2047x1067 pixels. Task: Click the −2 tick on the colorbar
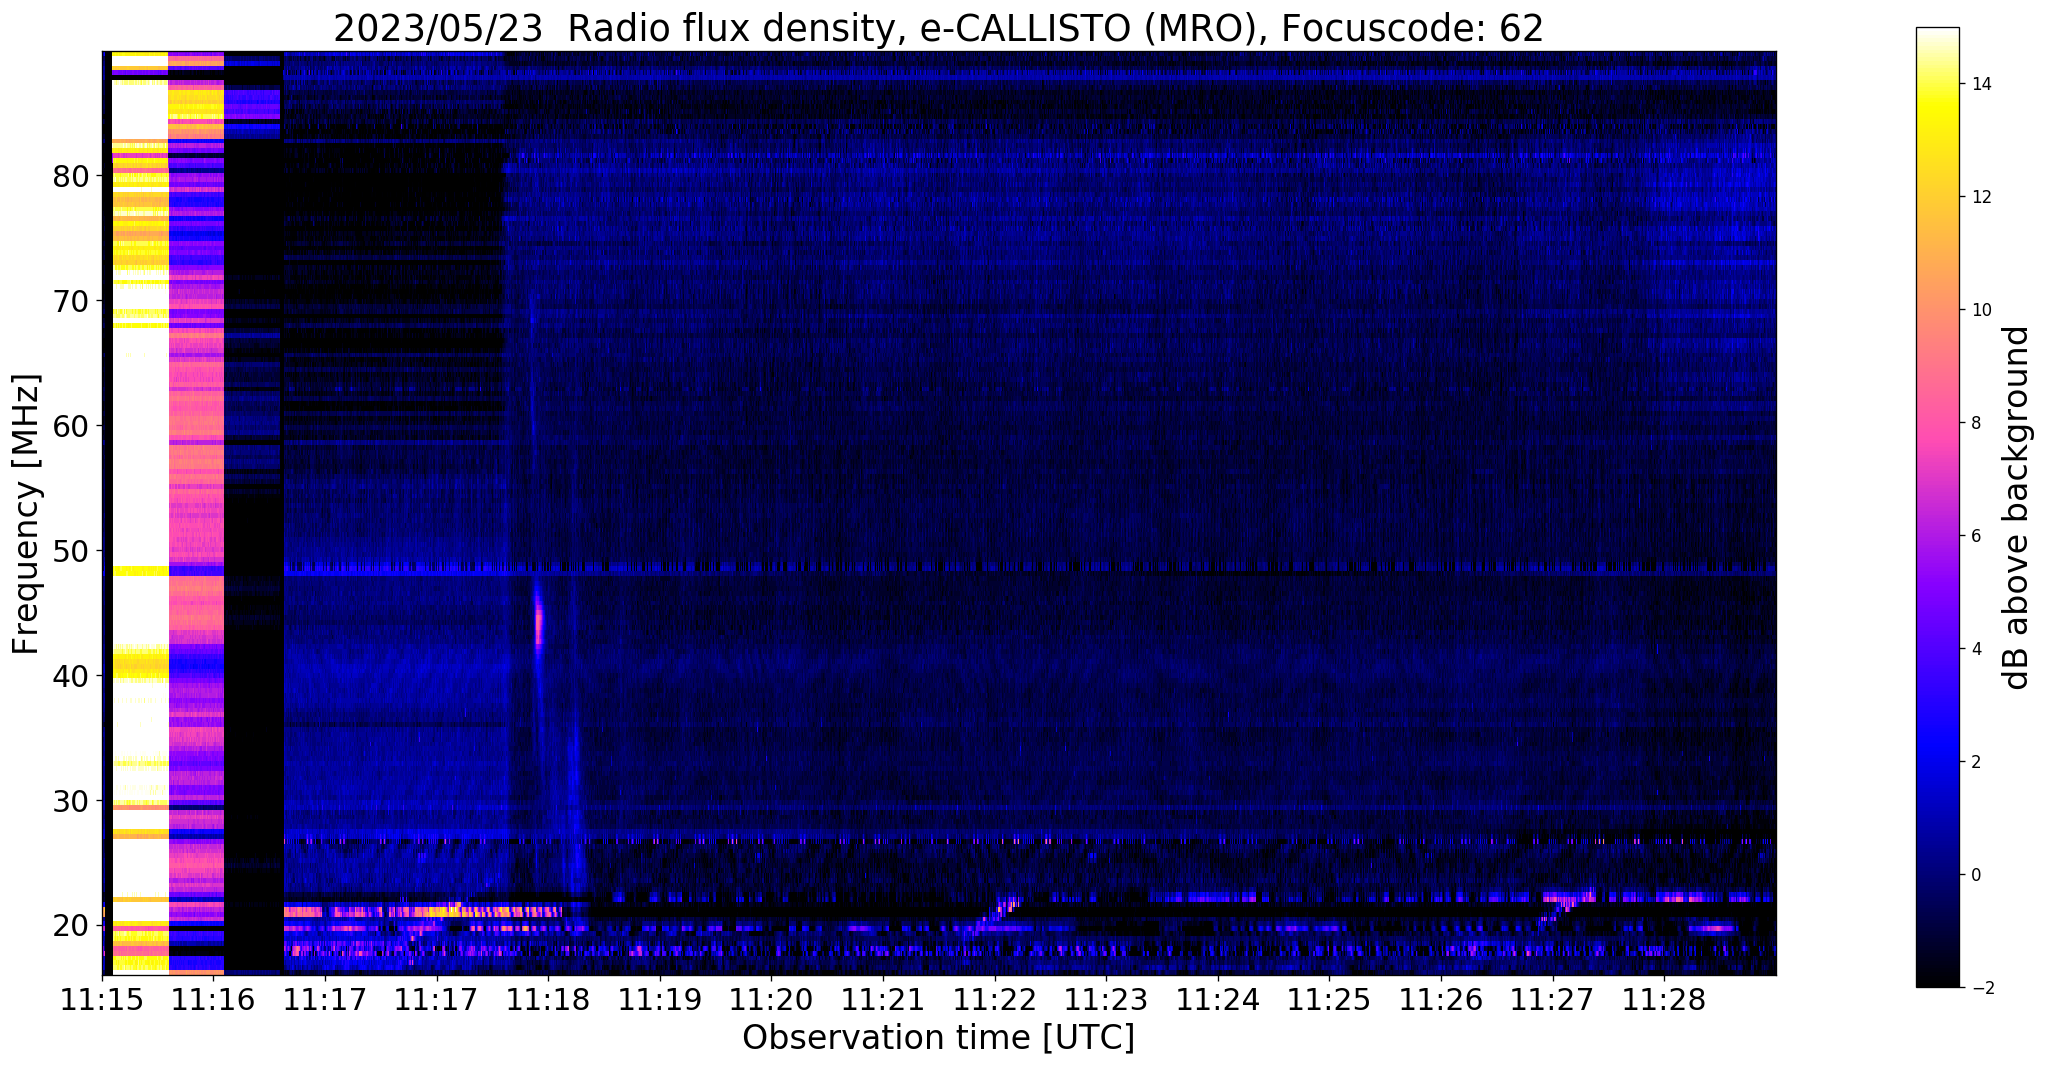pyautogui.click(x=1981, y=988)
